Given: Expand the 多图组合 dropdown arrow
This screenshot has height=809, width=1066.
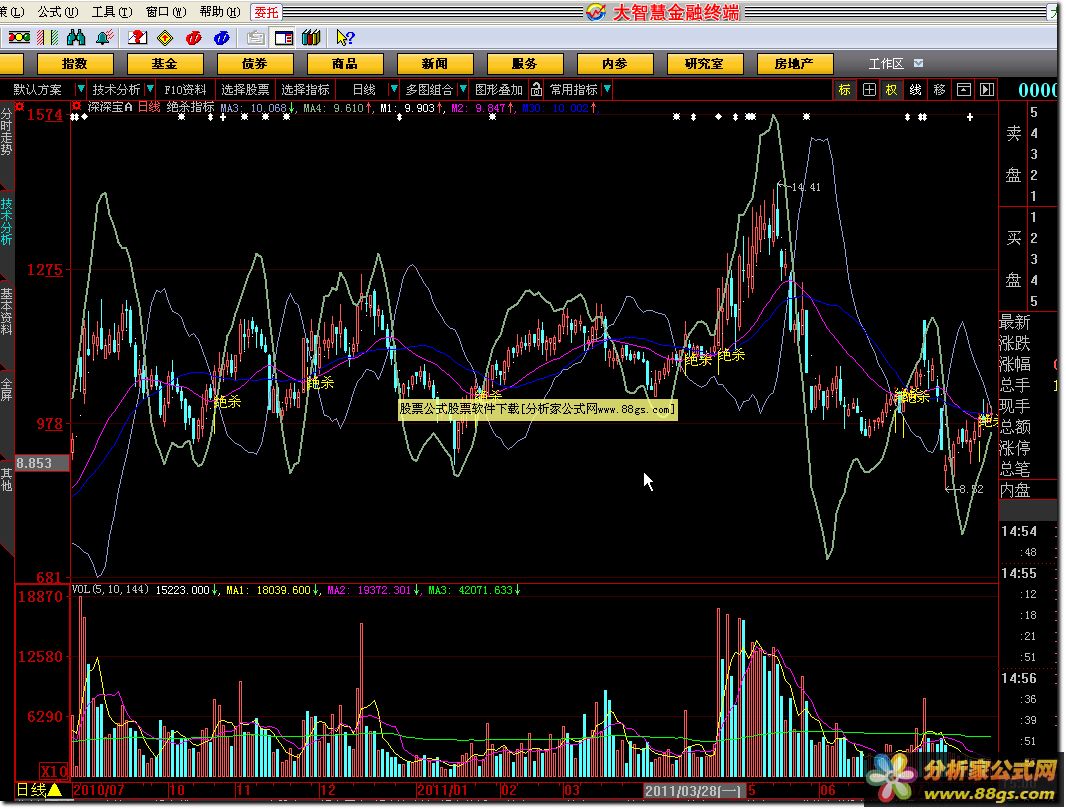Looking at the screenshot, I should pyautogui.click(x=463, y=89).
